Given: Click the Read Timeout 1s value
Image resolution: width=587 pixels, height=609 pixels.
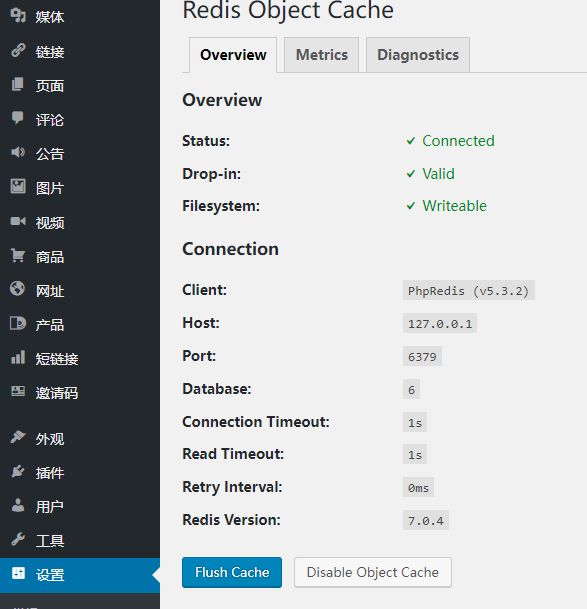Looking at the screenshot, I should (x=415, y=454).
